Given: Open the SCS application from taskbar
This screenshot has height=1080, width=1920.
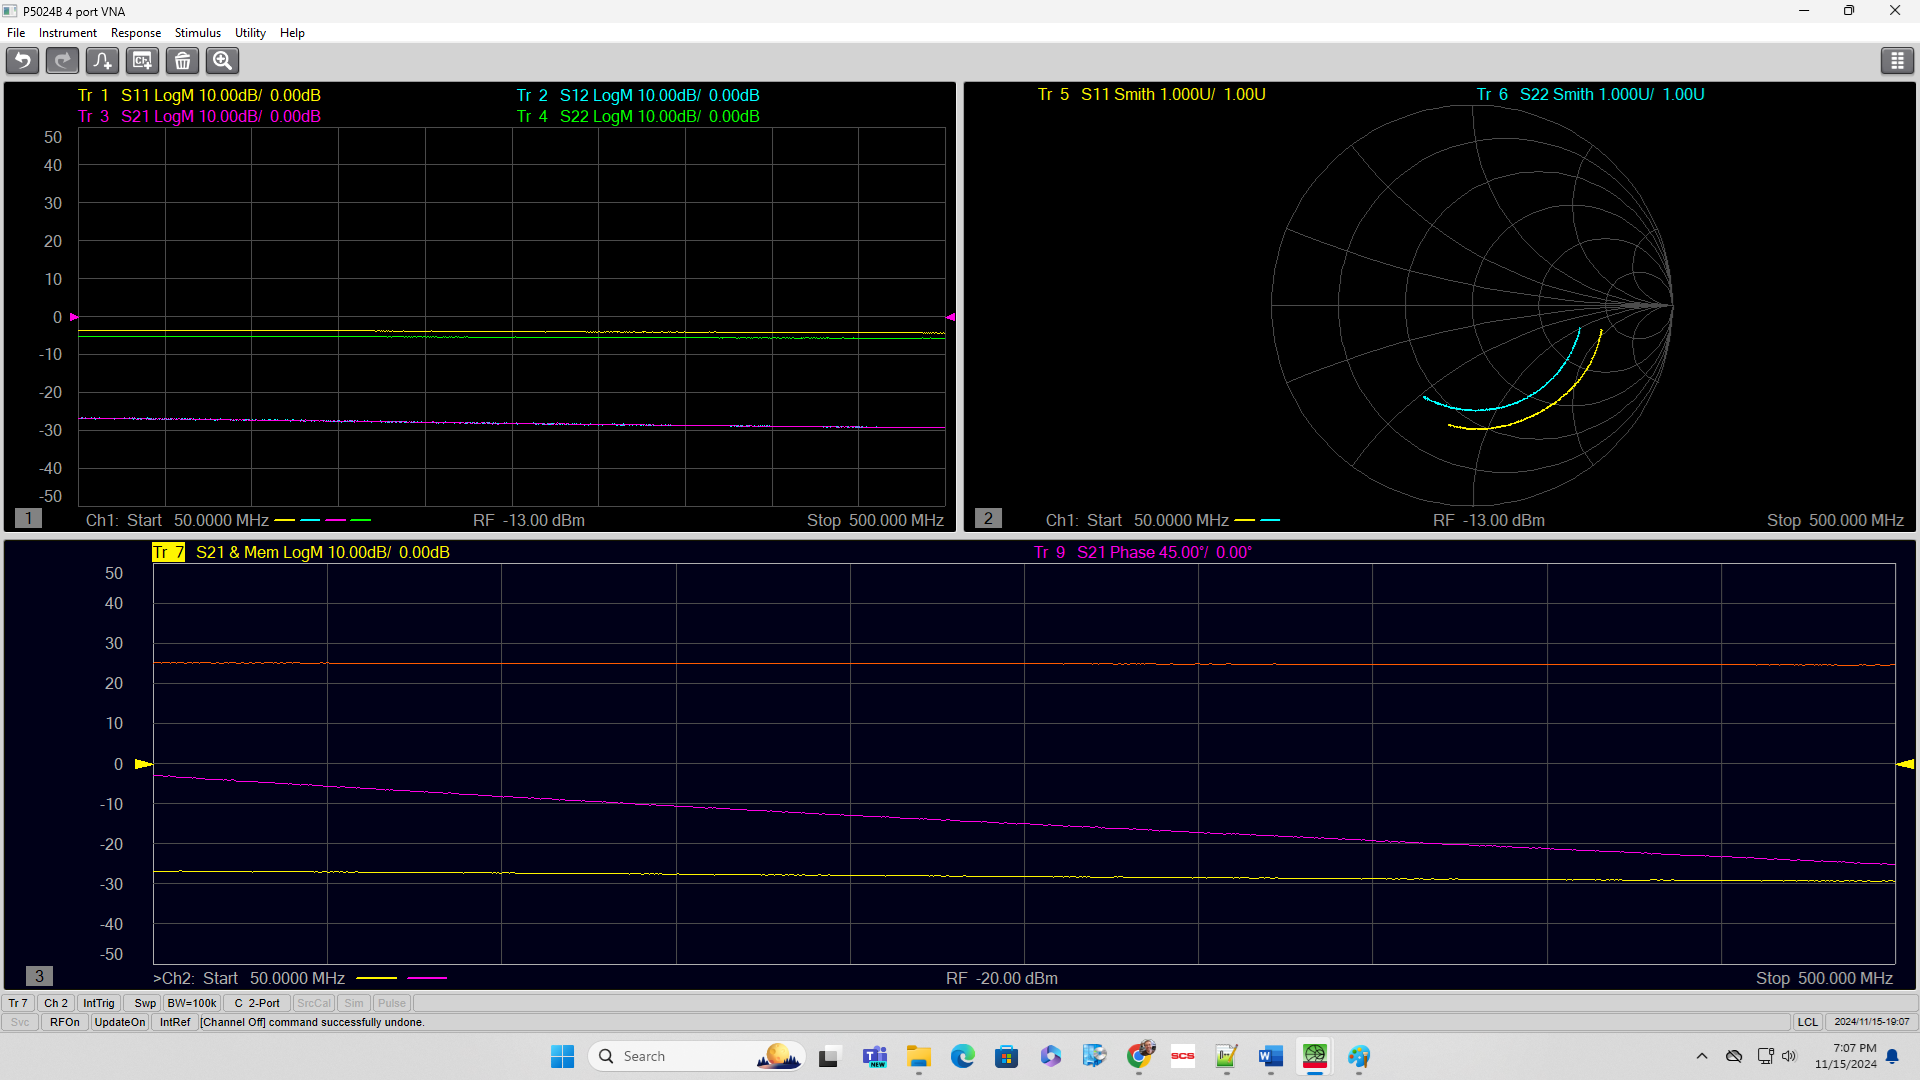Looking at the screenshot, I should (x=1183, y=1056).
